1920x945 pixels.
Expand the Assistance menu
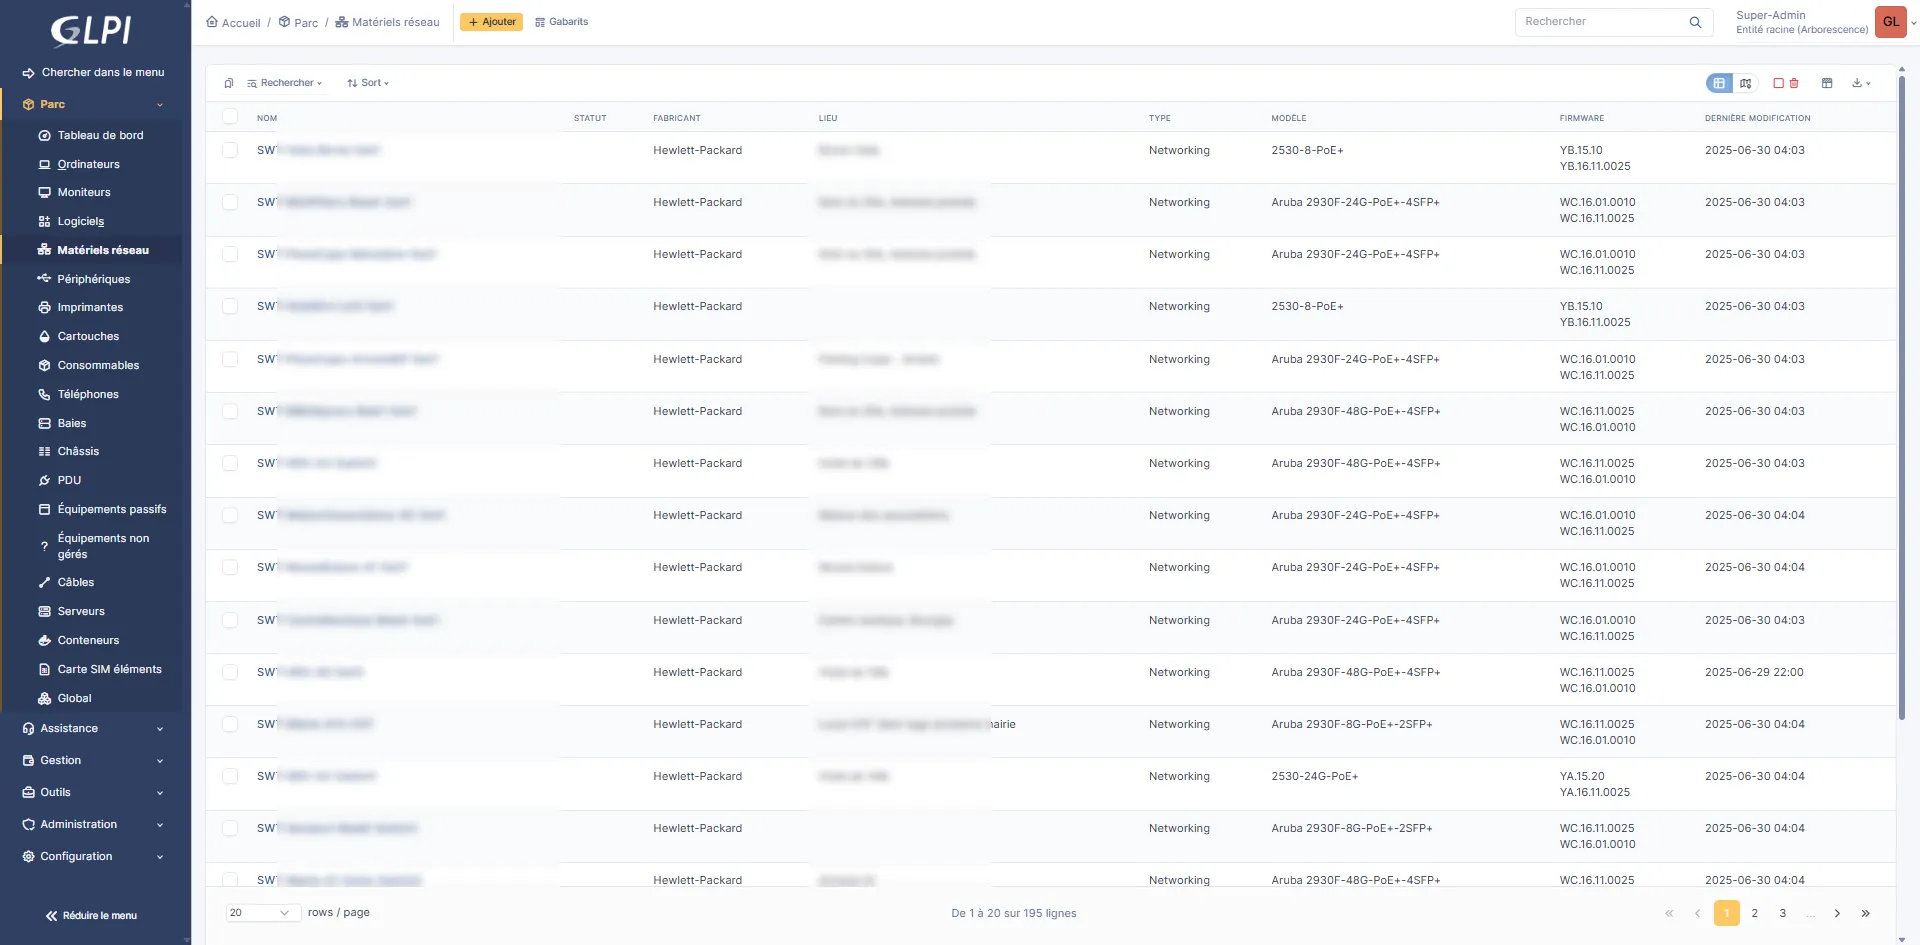pyautogui.click(x=92, y=729)
